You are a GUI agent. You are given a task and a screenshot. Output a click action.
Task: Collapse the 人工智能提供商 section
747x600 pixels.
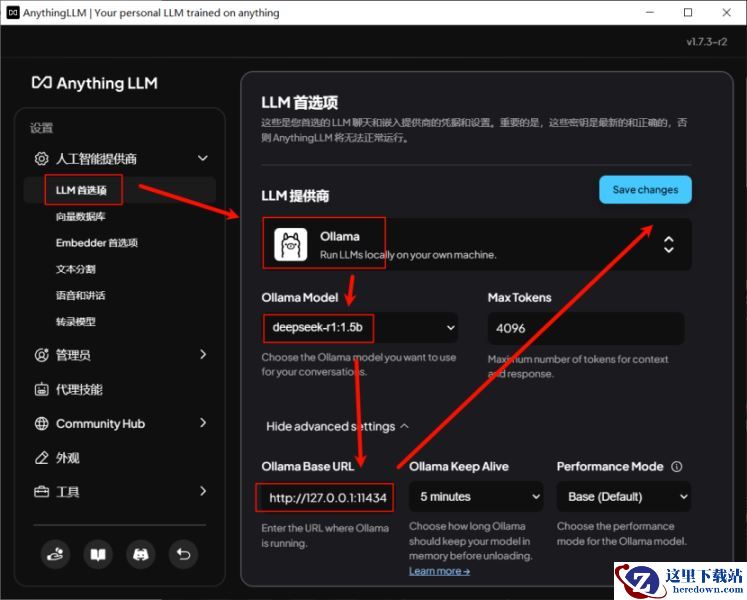[x=202, y=159]
